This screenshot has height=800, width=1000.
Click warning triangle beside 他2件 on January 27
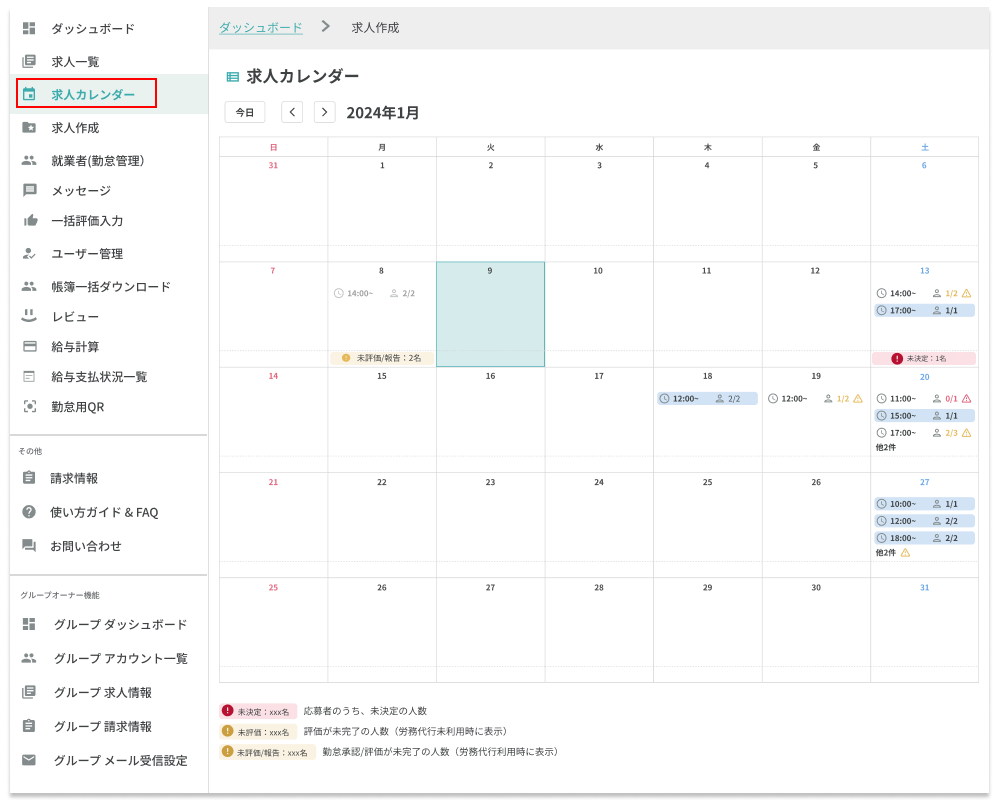click(905, 552)
